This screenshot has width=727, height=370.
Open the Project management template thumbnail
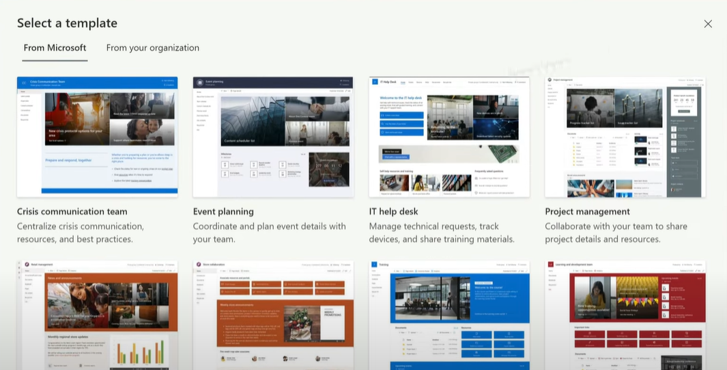pos(625,137)
